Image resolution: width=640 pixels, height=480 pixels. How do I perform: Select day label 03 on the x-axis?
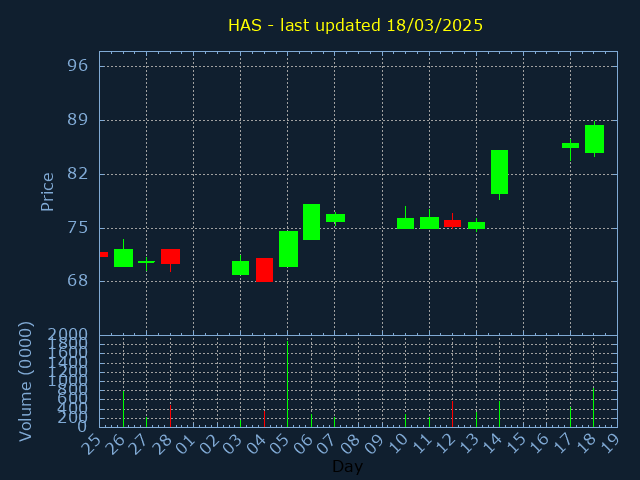232,444
